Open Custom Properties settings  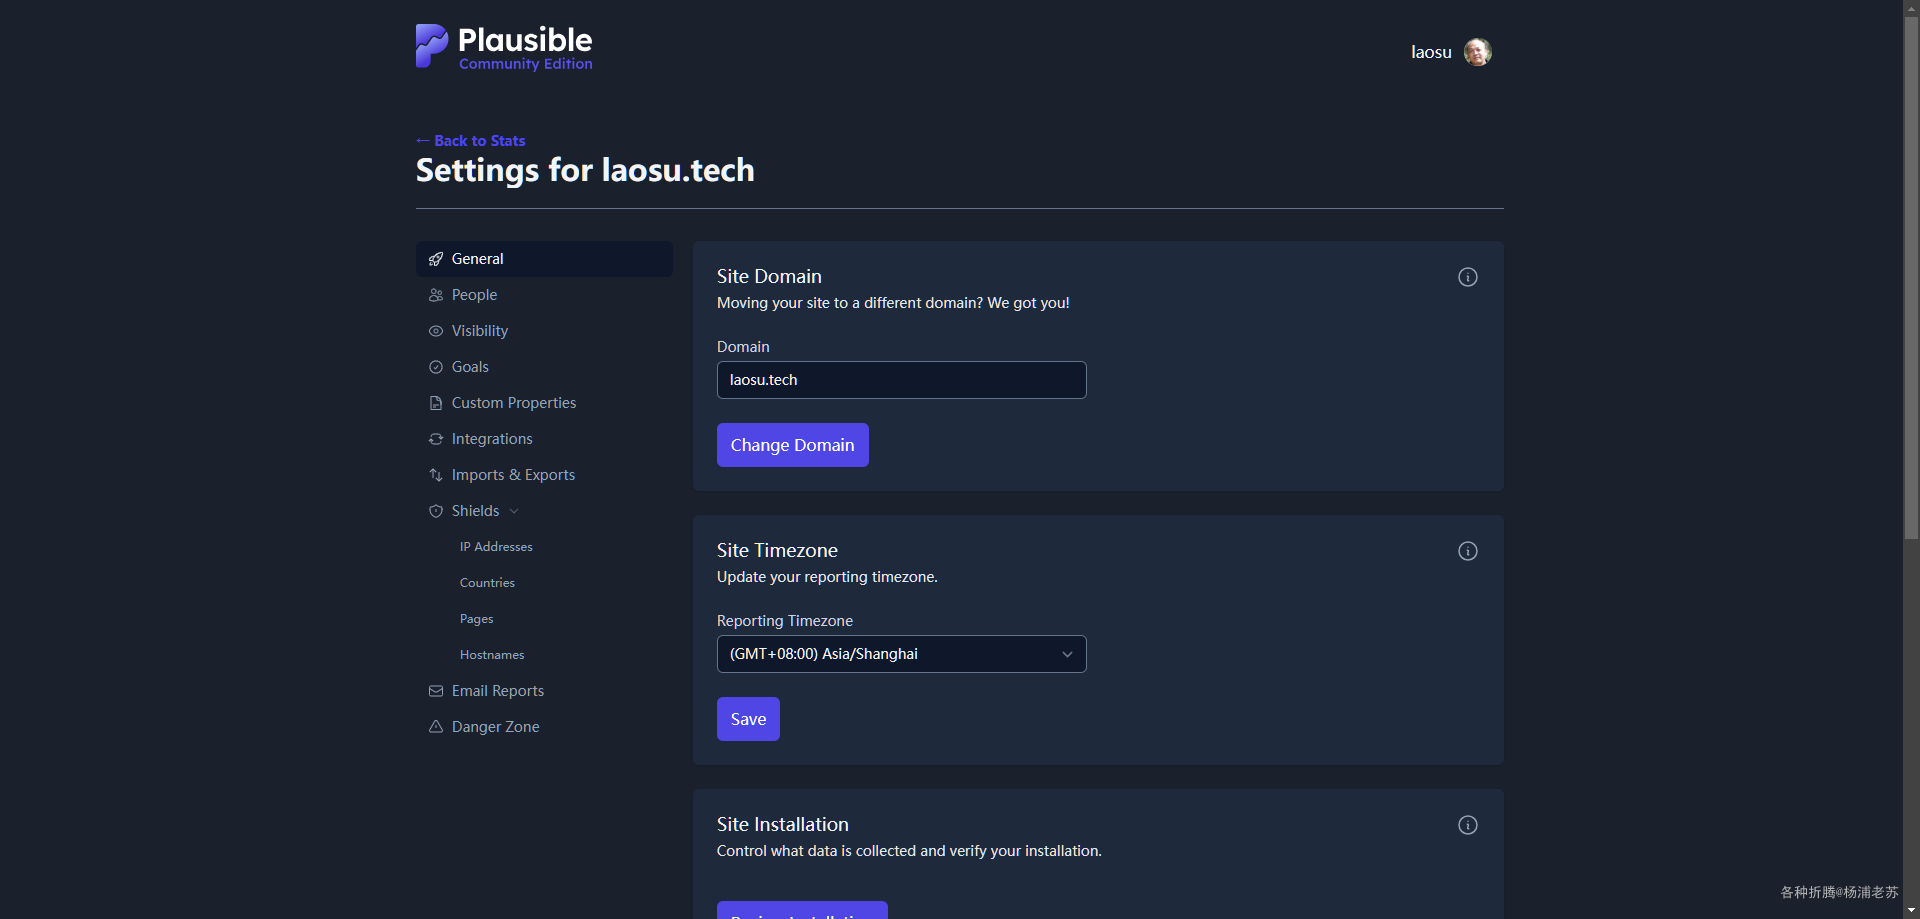(x=544, y=403)
